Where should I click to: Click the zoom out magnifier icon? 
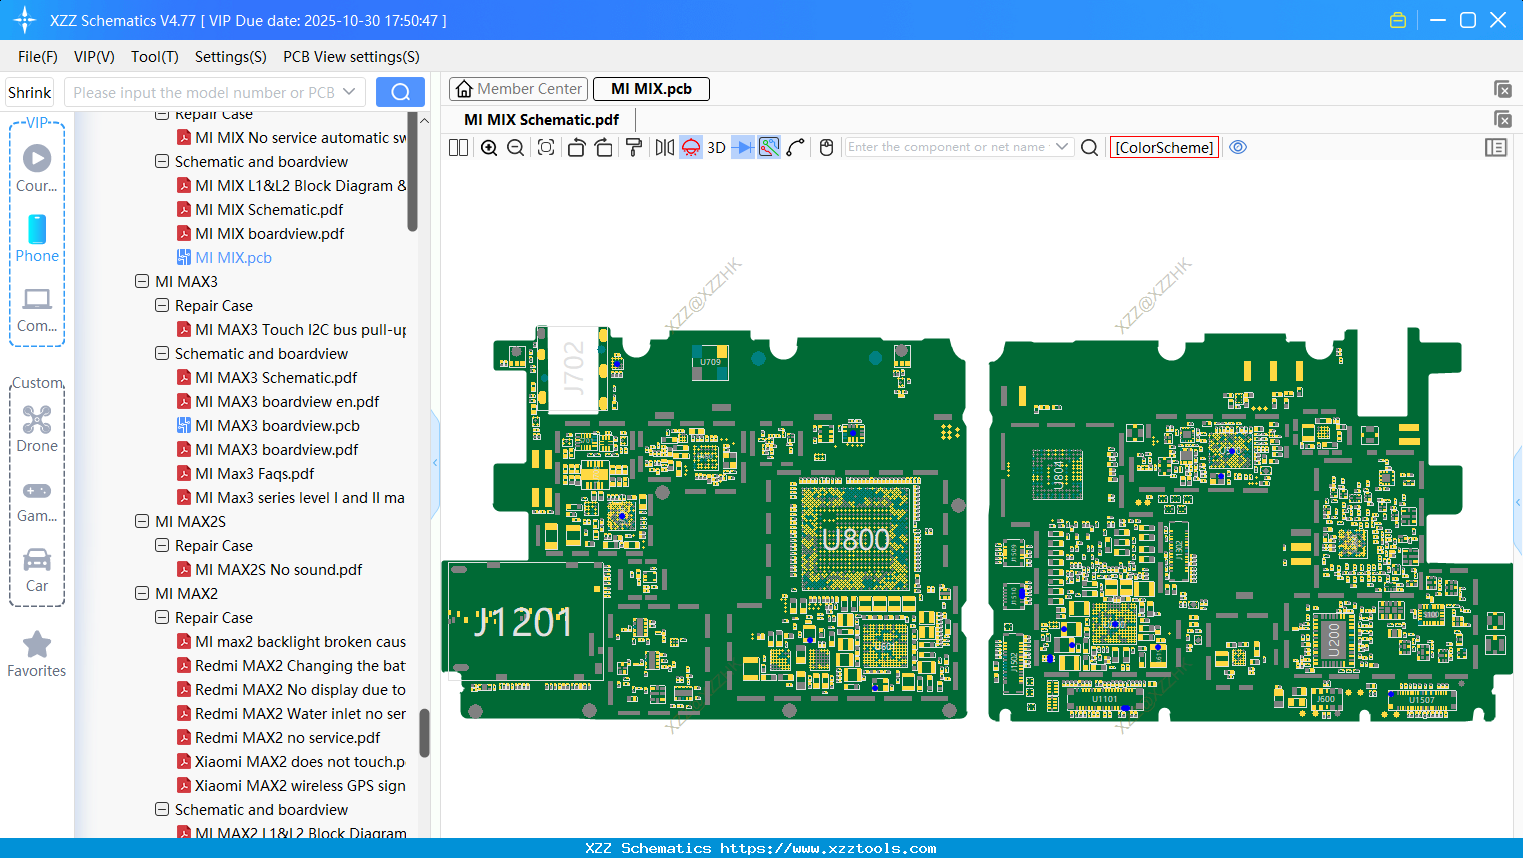[516, 148]
